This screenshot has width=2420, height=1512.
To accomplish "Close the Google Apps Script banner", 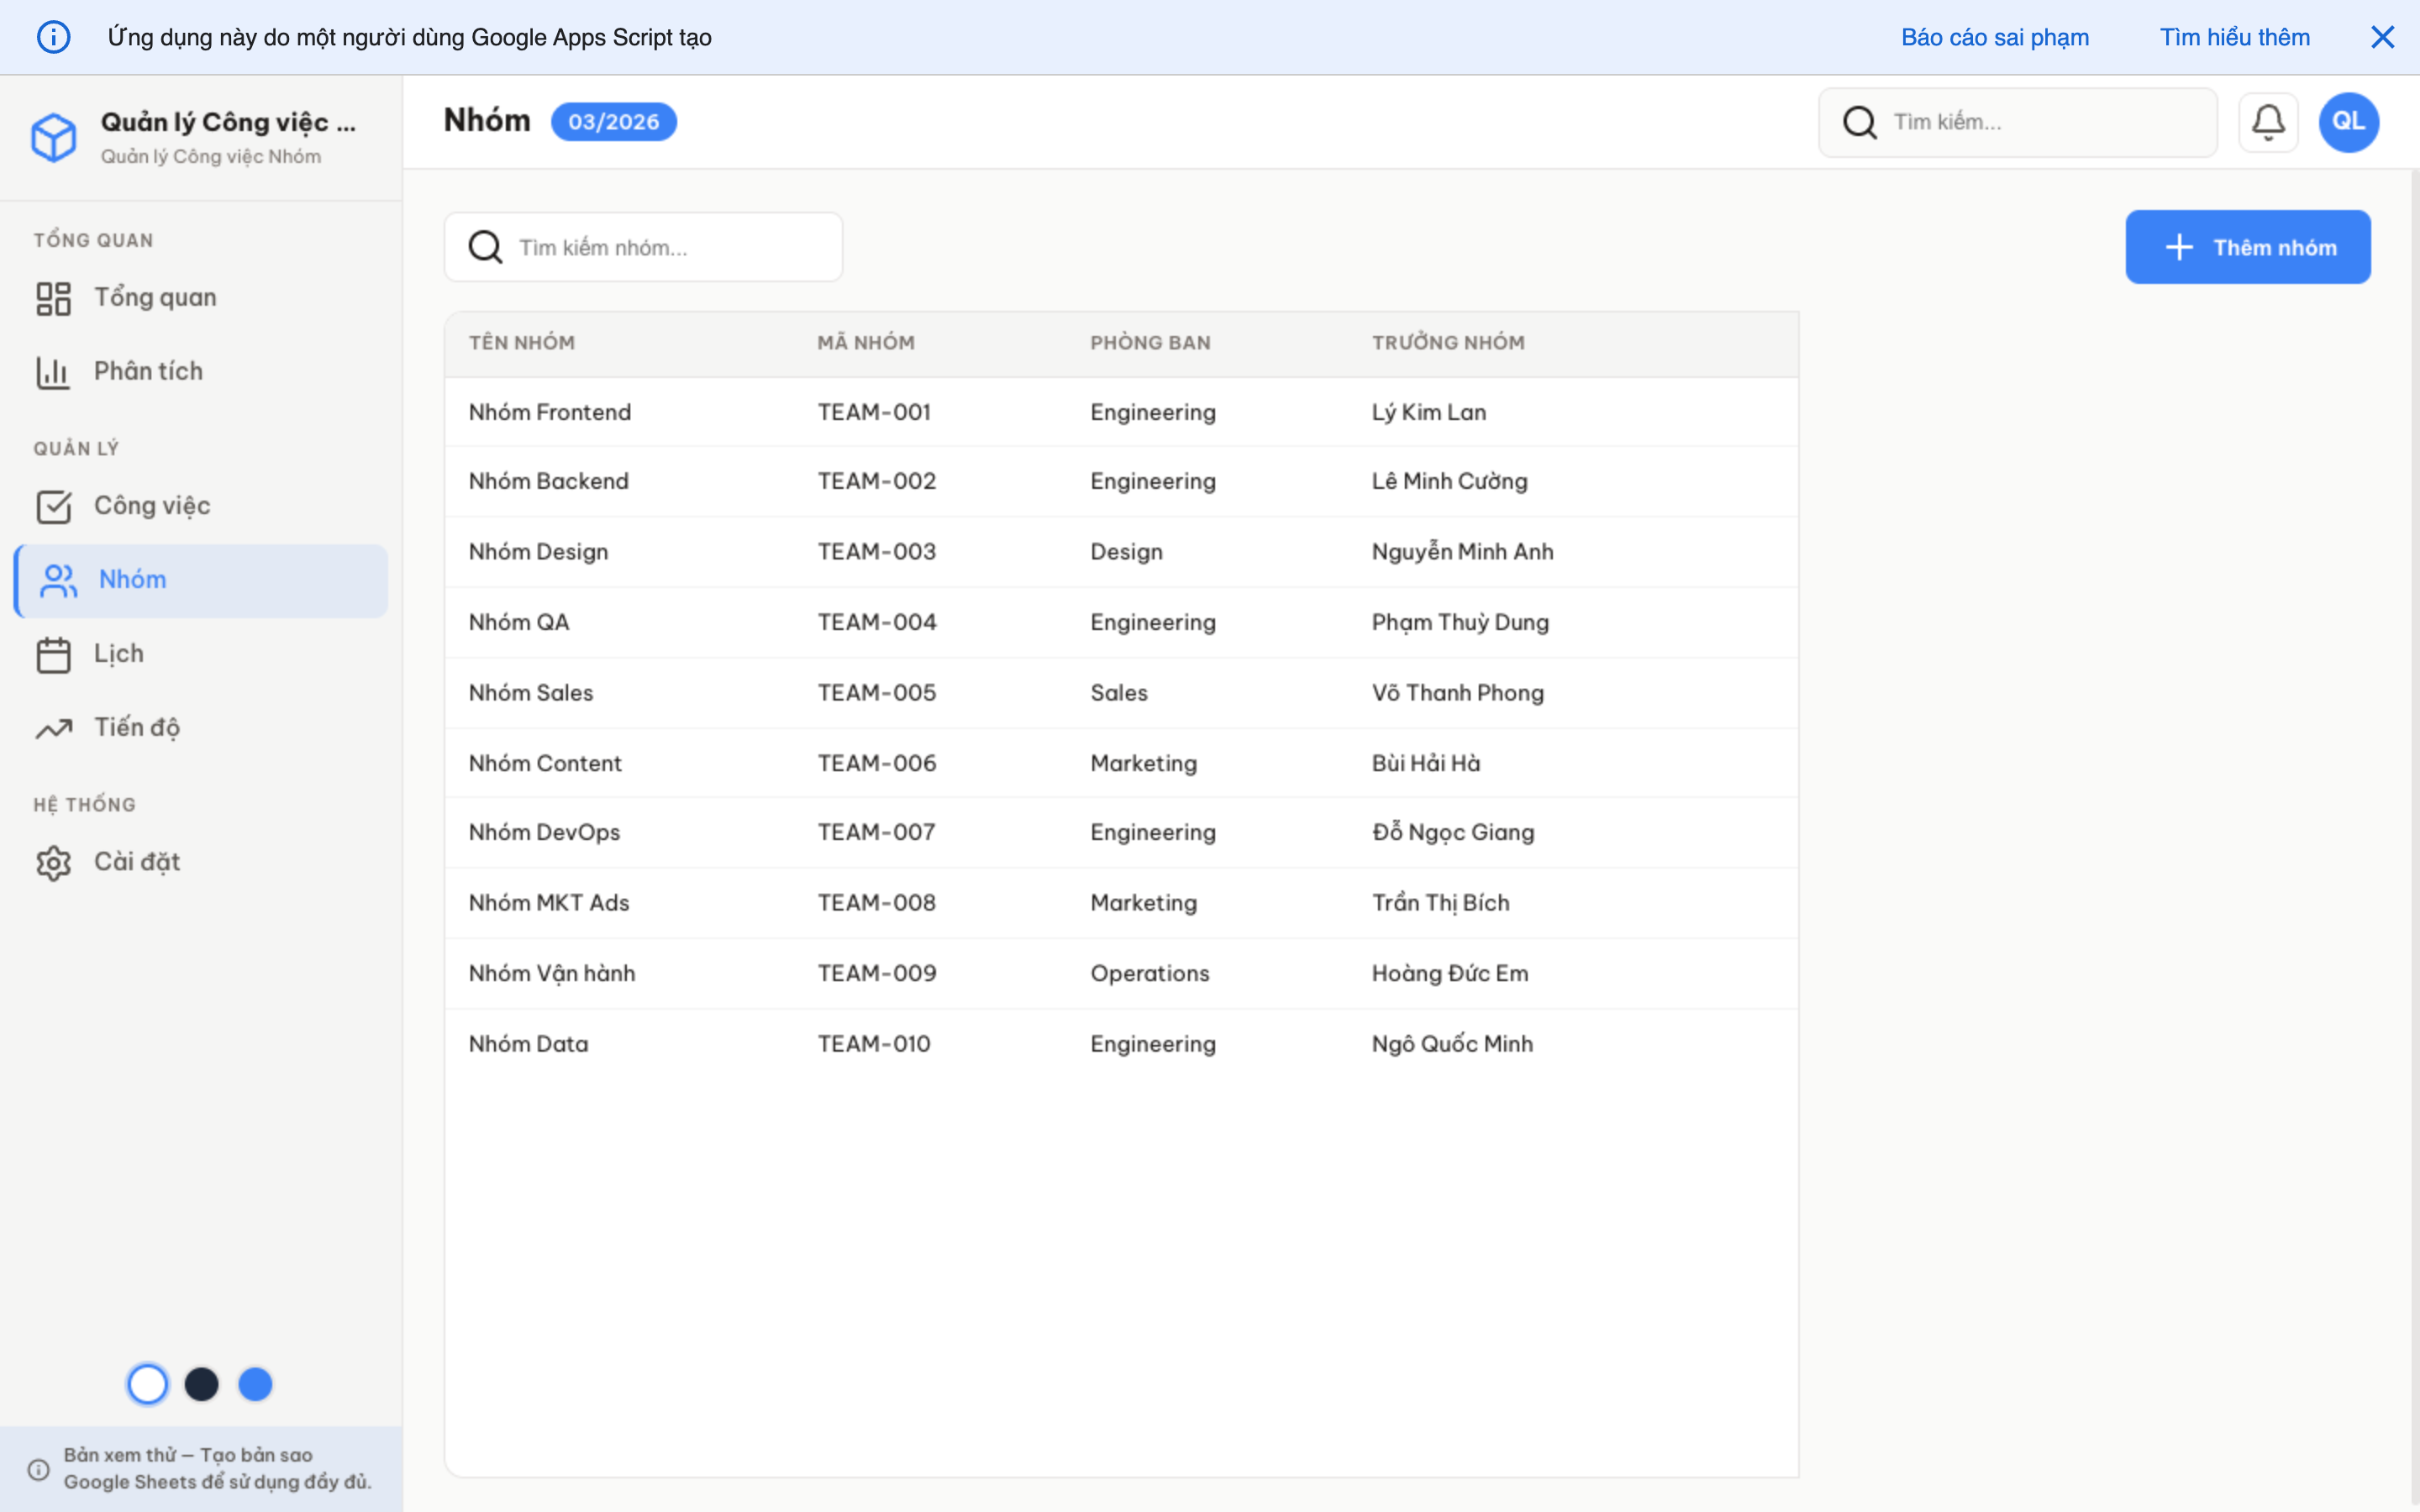I will [2384, 36].
